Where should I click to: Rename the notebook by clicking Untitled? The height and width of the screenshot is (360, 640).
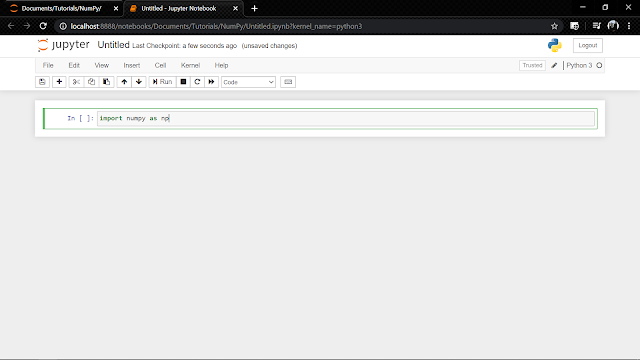pos(113,45)
